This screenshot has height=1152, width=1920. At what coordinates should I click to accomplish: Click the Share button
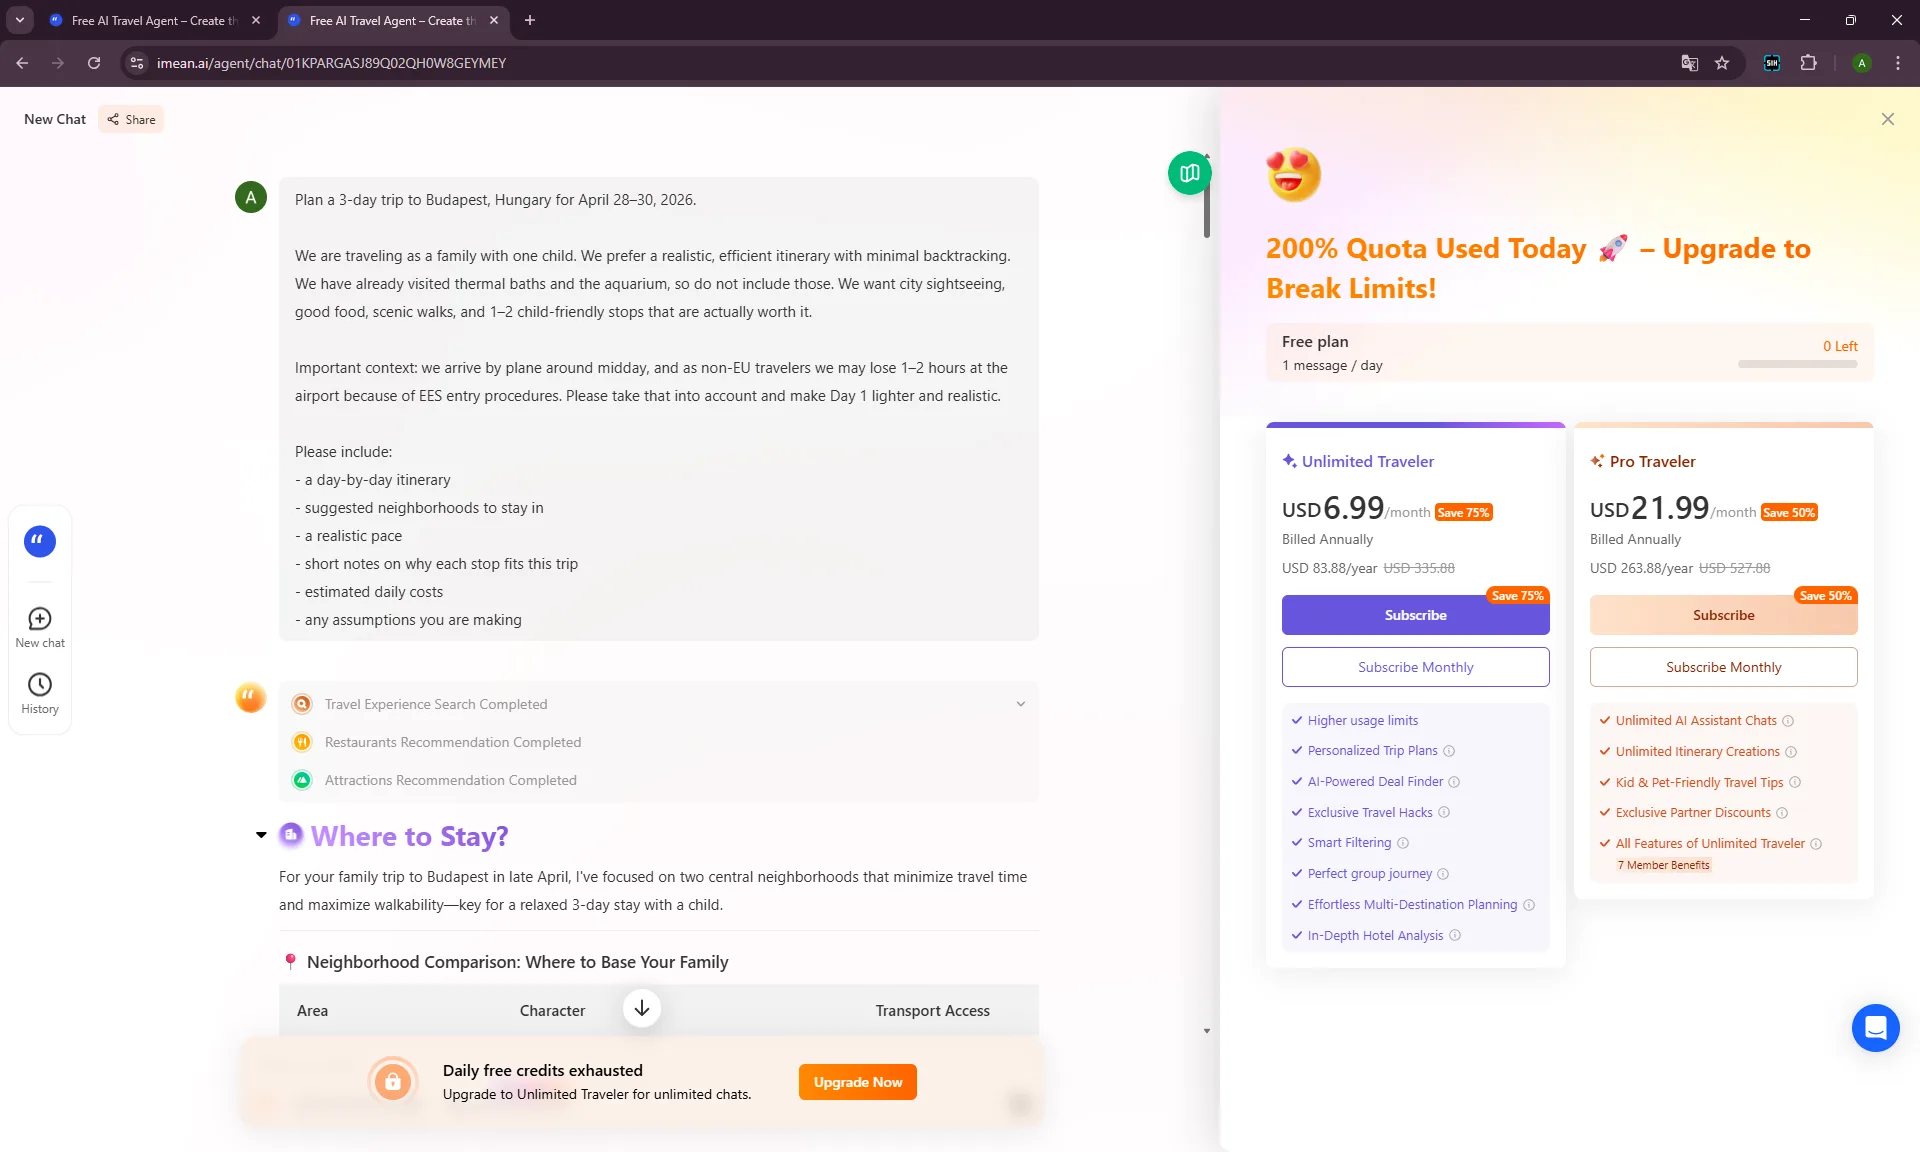point(131,119)
